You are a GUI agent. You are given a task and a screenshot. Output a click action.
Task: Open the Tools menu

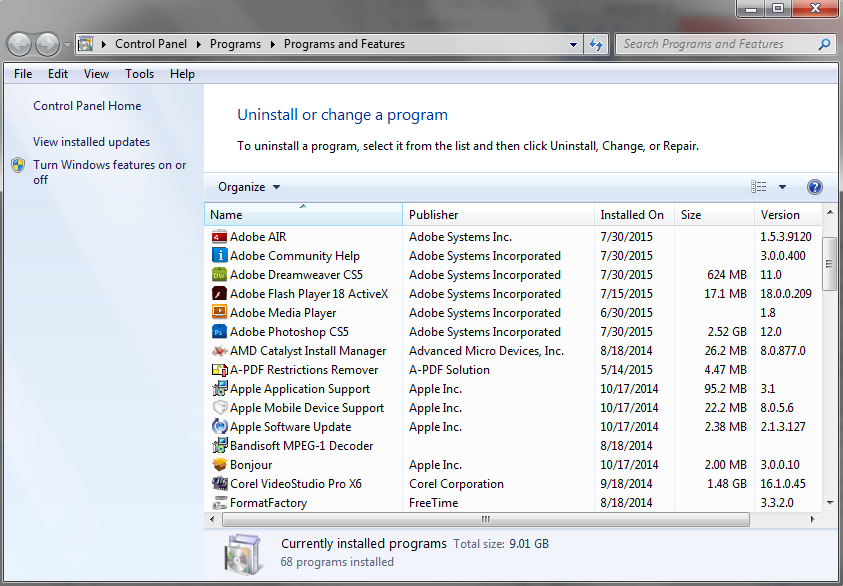pos(139,74)
